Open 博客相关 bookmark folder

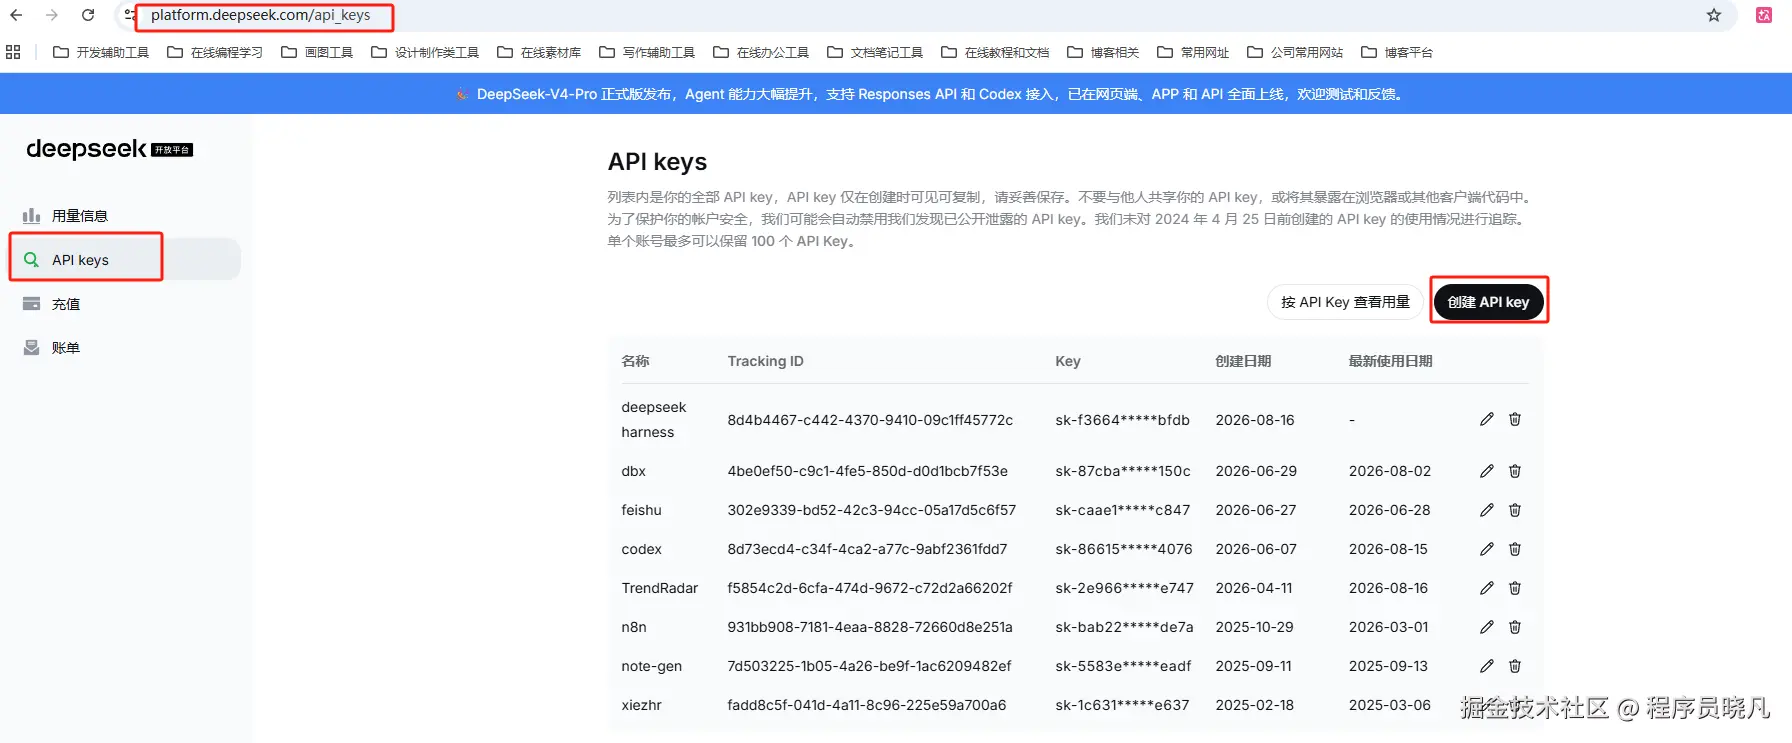(1103, 52)
